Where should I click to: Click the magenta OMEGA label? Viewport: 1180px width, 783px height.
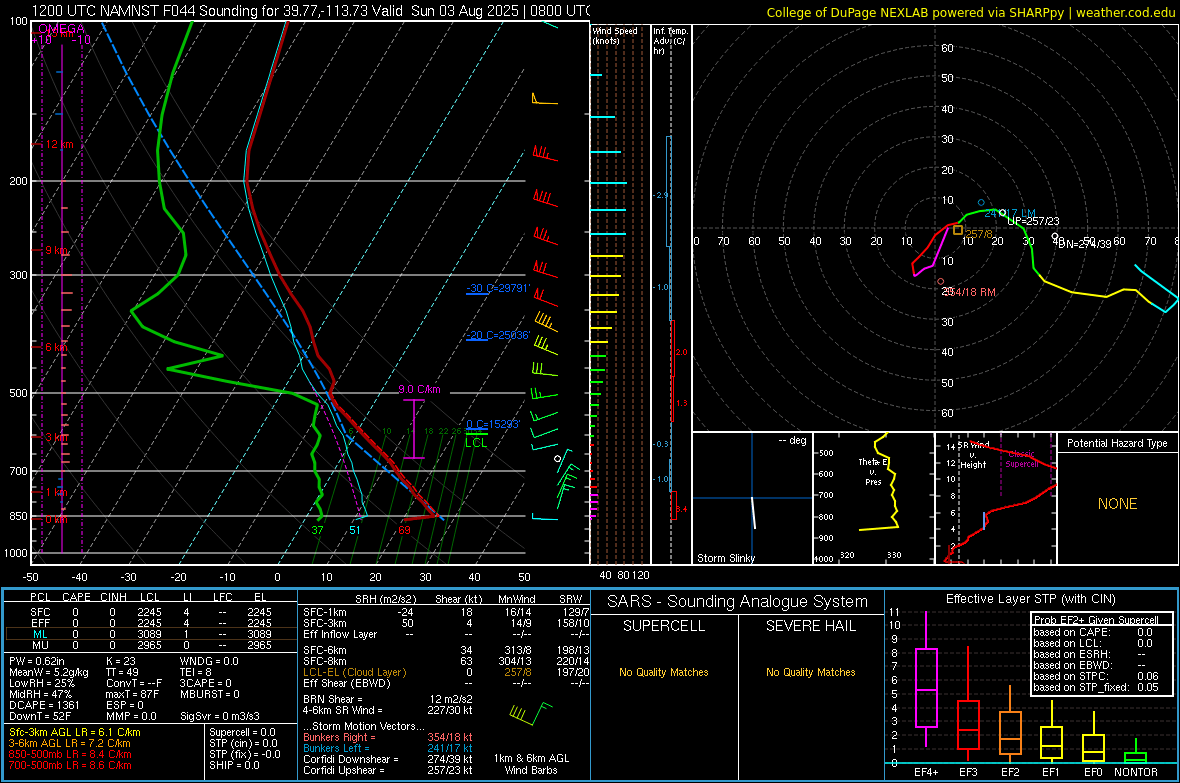[62, 29]
